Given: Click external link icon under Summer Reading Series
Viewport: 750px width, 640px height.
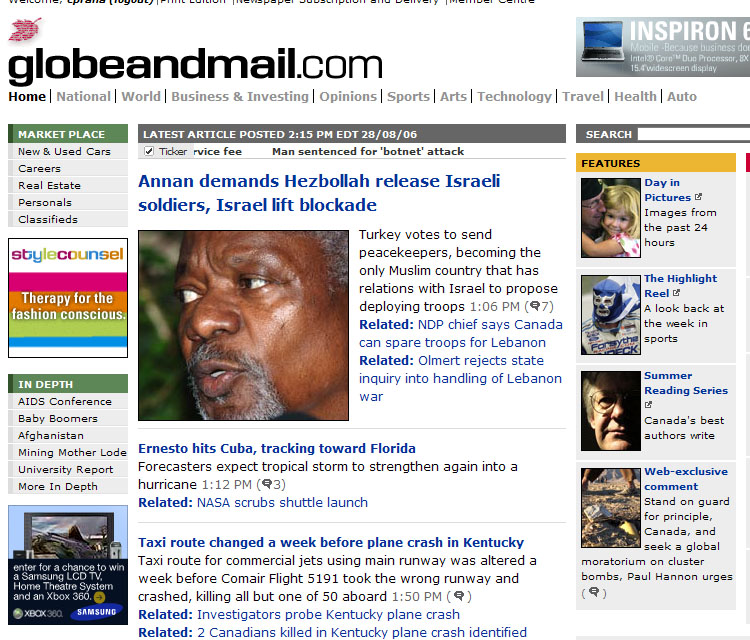Looking at the screenshot, I should coord(648,405).
